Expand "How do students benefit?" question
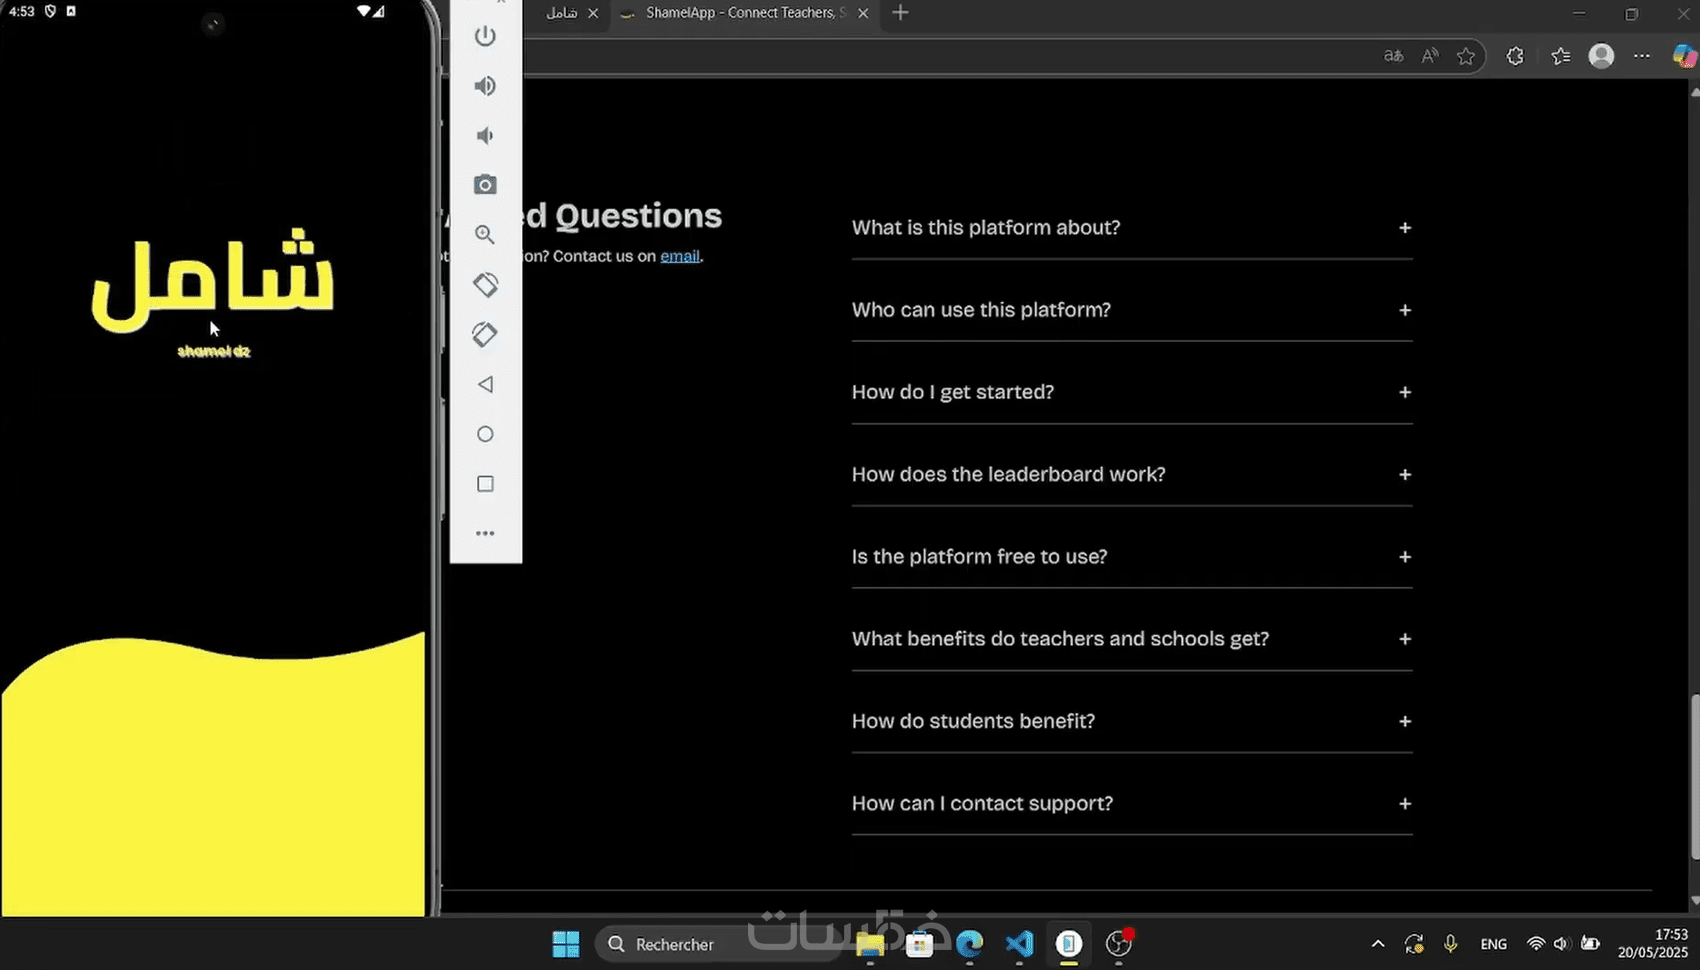Image resolution: width=1700 pixels, height=970 pixels. (1131, 721)
